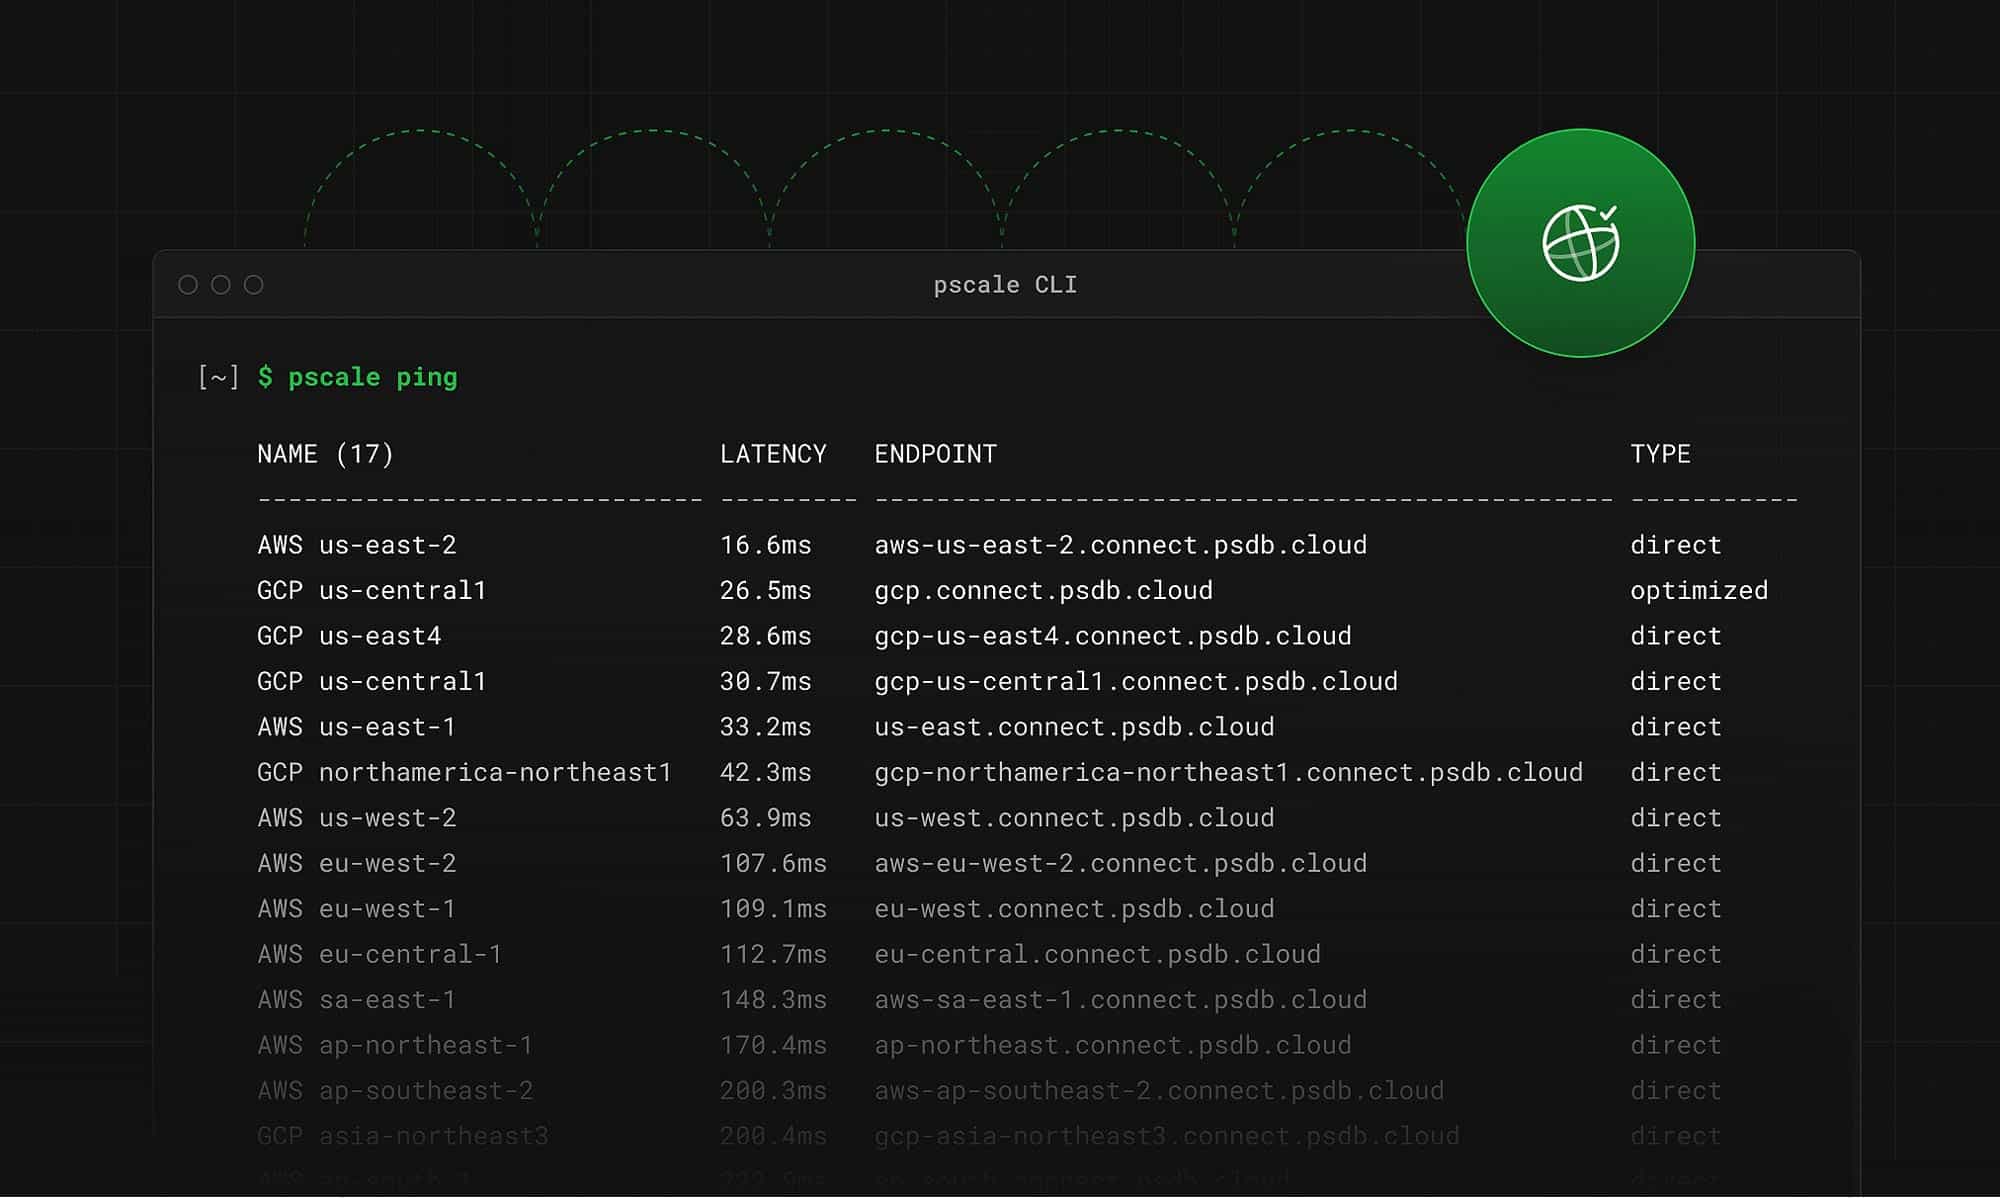Select the yellow window control circle

[x=219, y=284]
